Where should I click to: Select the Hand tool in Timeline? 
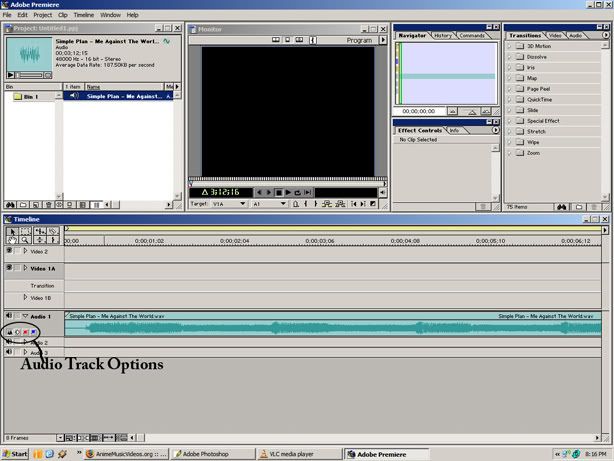click(12, 240)
